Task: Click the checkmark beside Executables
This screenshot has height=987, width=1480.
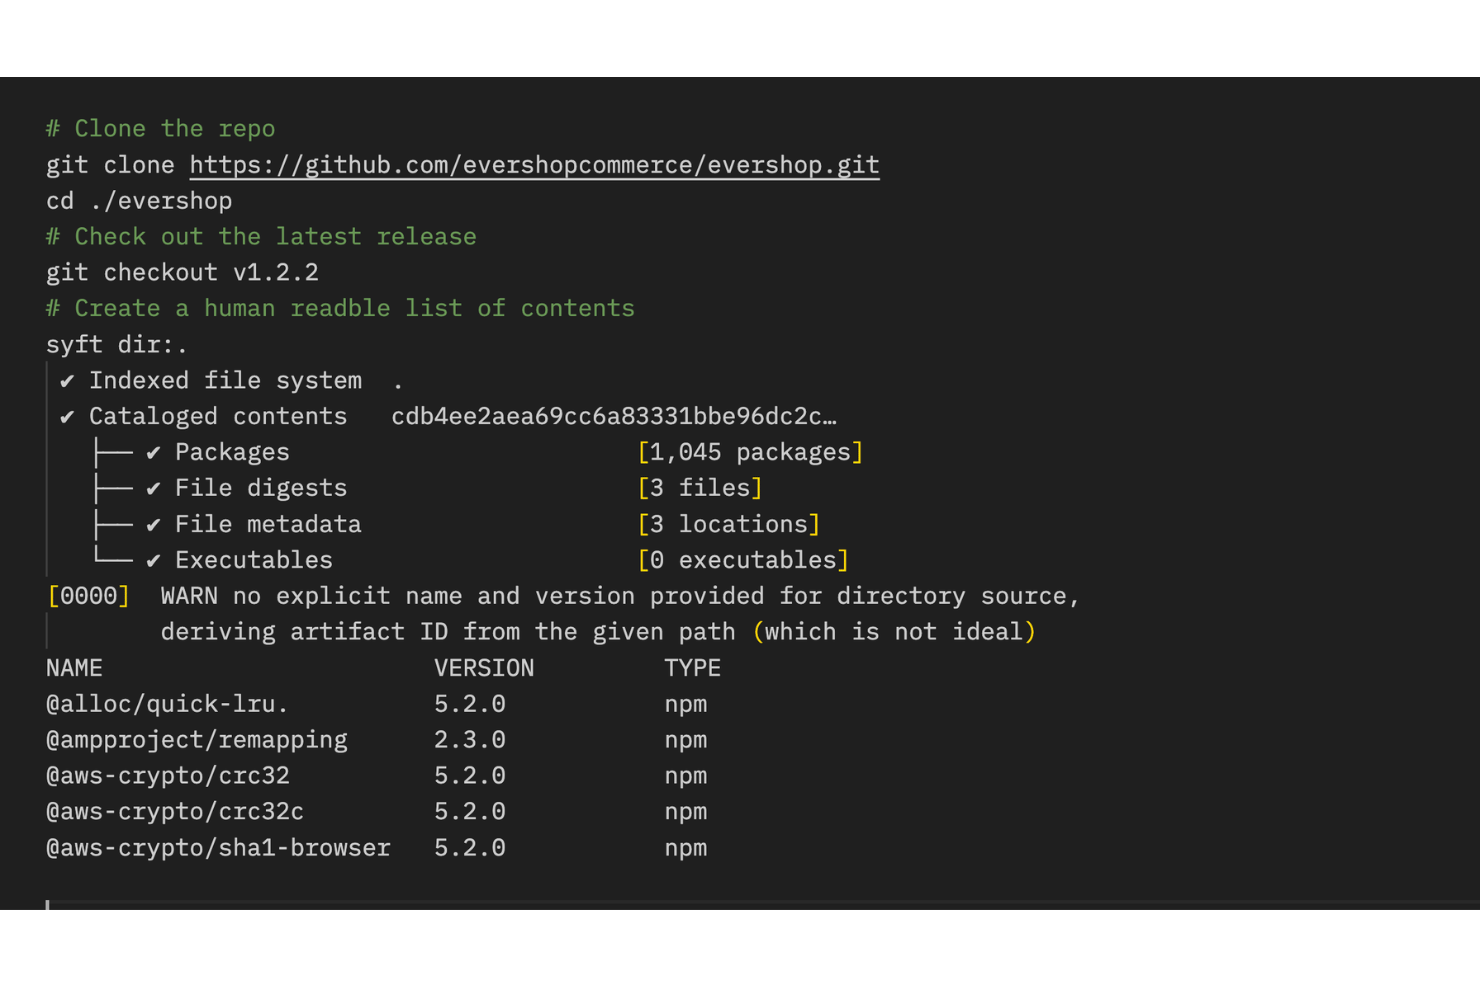Action: click(153, 561)
